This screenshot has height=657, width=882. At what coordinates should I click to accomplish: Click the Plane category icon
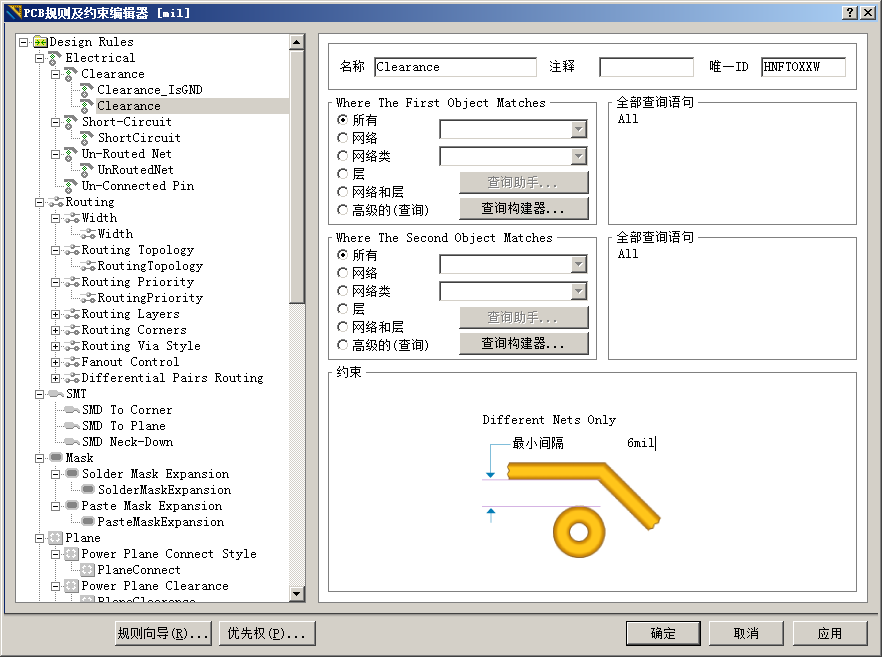tap(55, 538)
